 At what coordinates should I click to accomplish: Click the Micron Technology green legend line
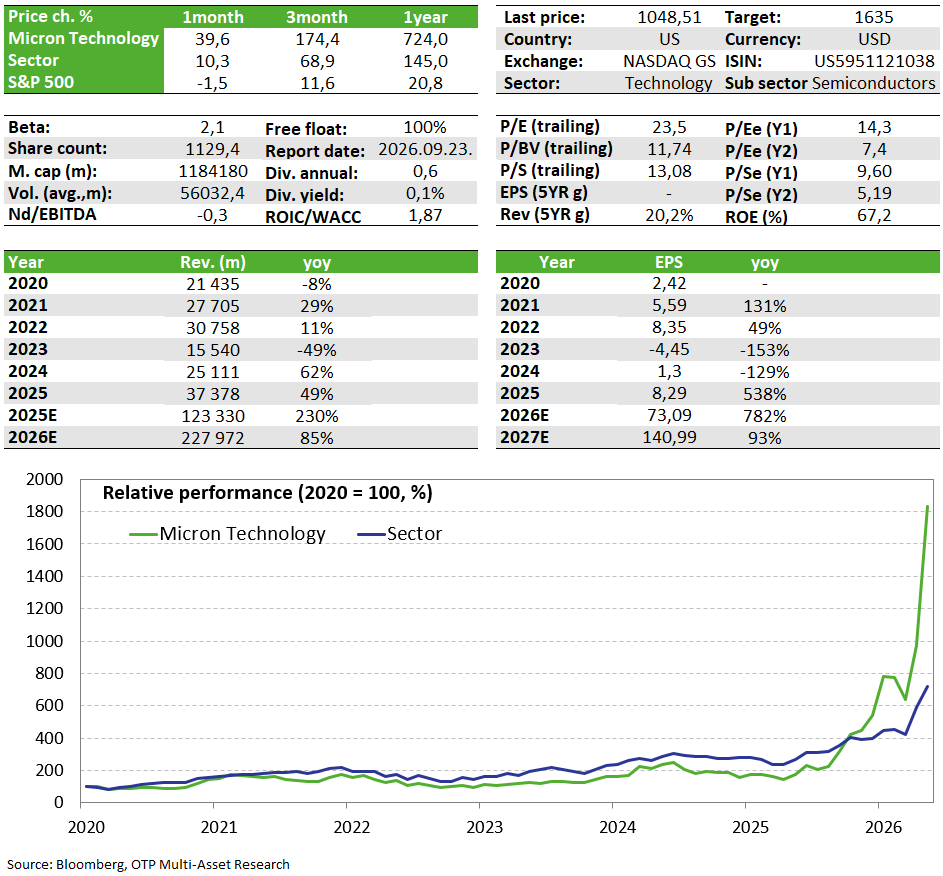[144, 534]
